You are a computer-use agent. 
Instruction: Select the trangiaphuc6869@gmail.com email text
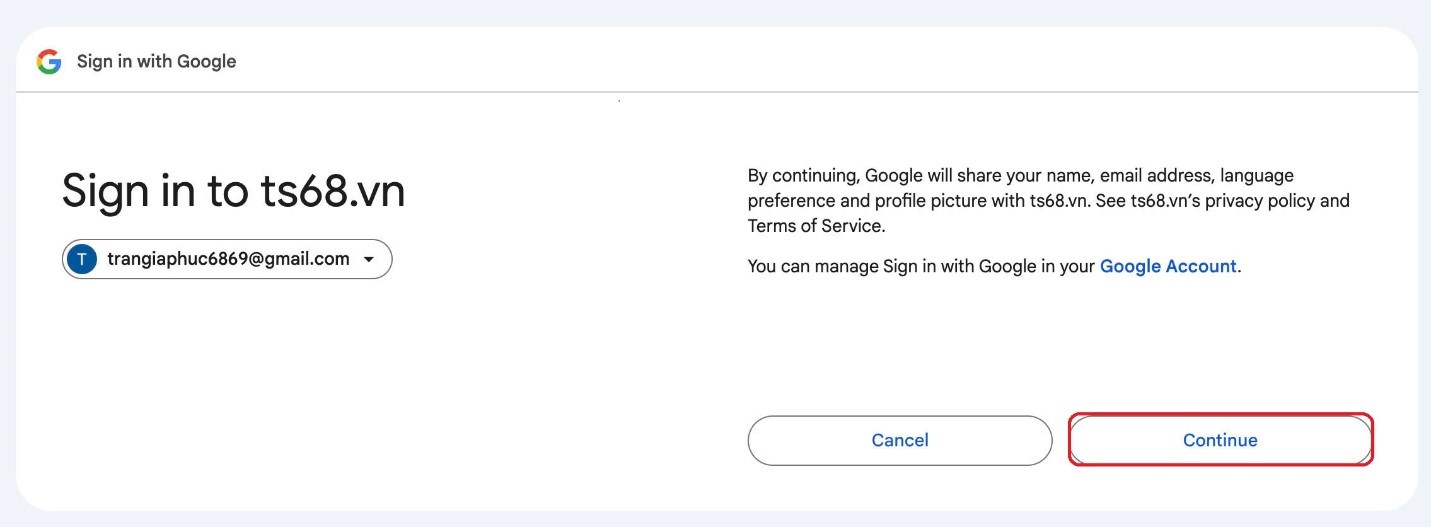pyautogui.click(x=228, y=260)
